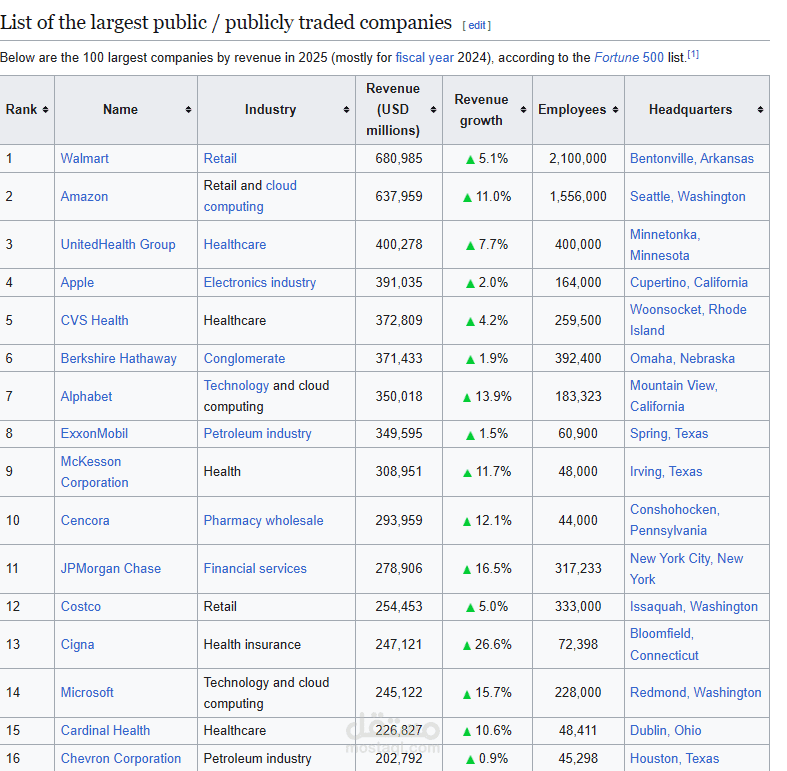Sort by Employees column sort arrows
The height and width of the screenshot is (771, 787).
coord(615,109)
